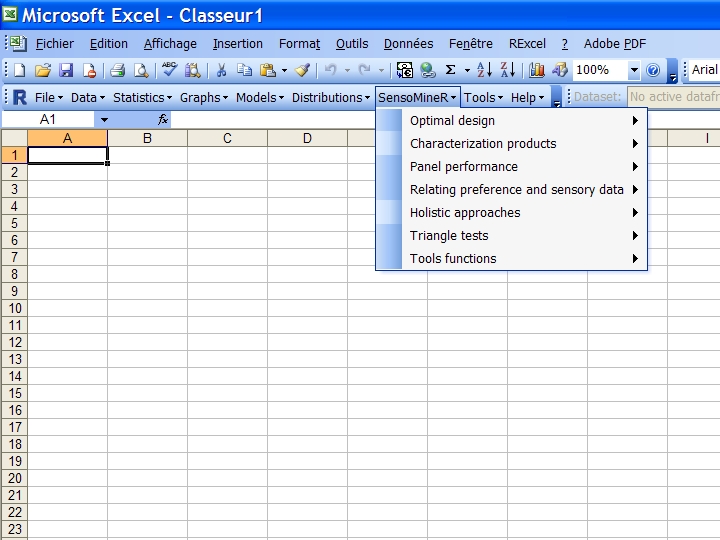720x540 pixels.
Task: Click the Name Box showing A1
Action: (x=48, y=120)
